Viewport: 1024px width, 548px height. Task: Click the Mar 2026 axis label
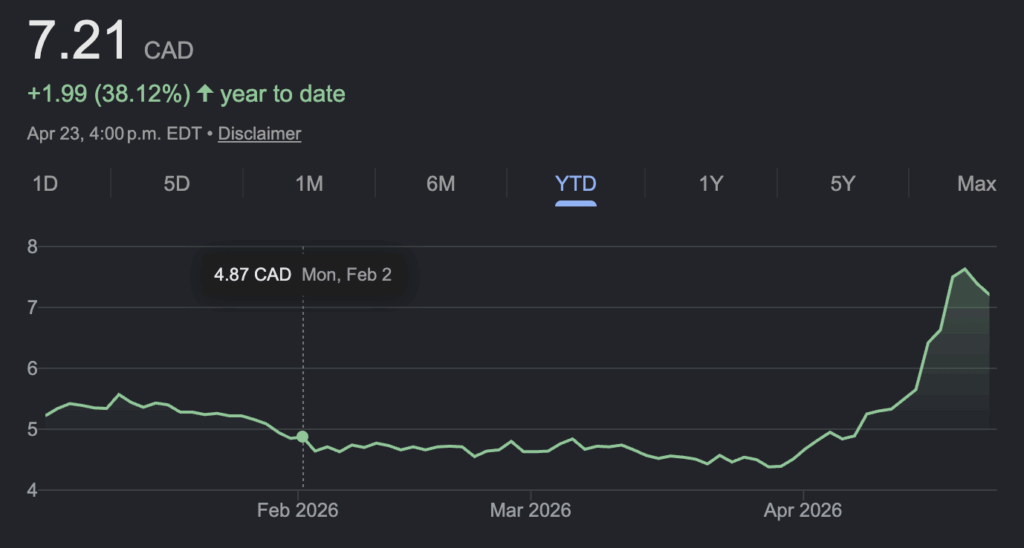coord(529,510)
